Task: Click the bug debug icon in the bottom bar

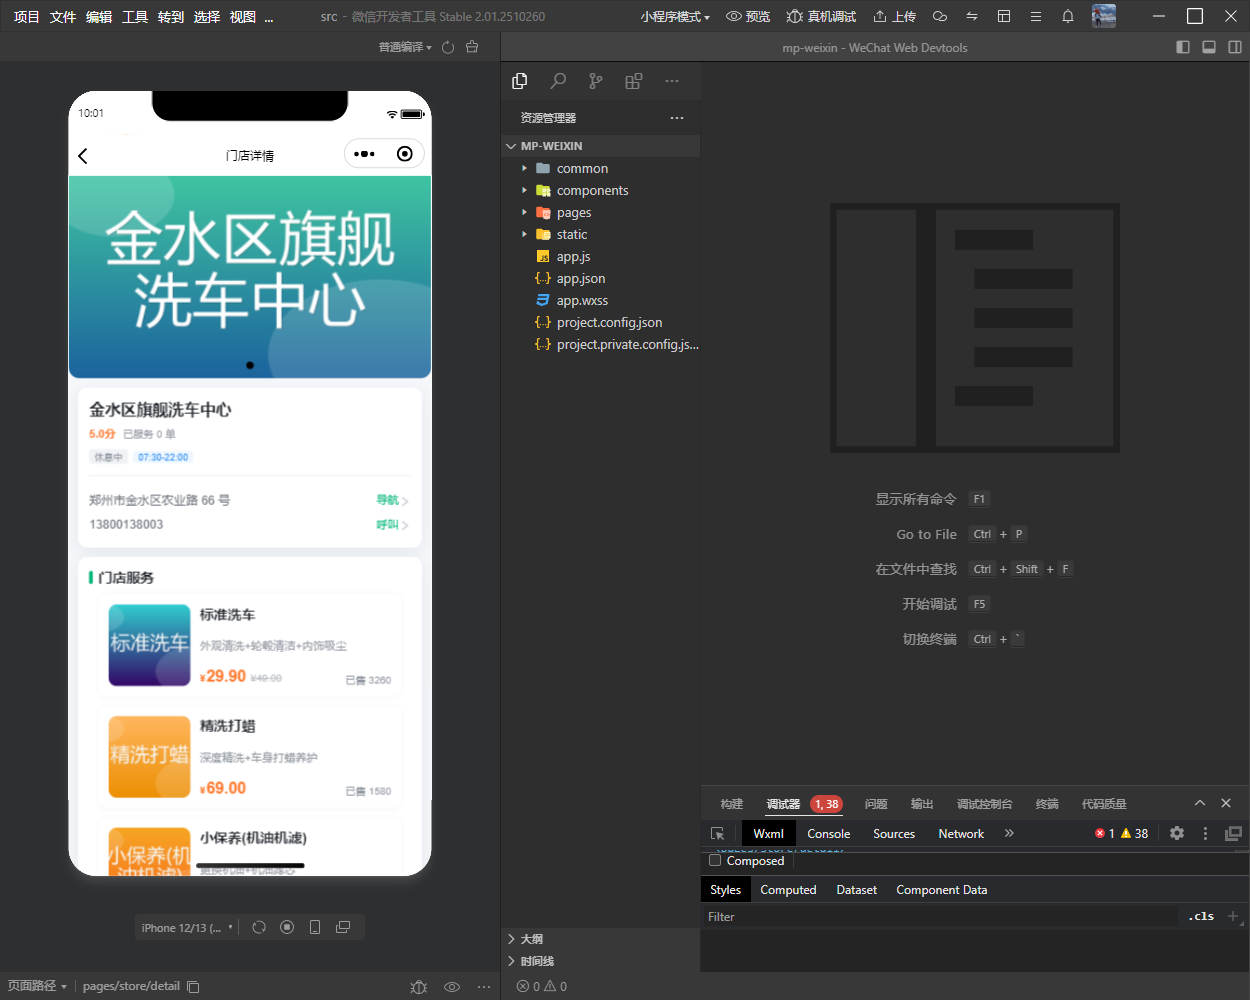Action: pos(419,986)
